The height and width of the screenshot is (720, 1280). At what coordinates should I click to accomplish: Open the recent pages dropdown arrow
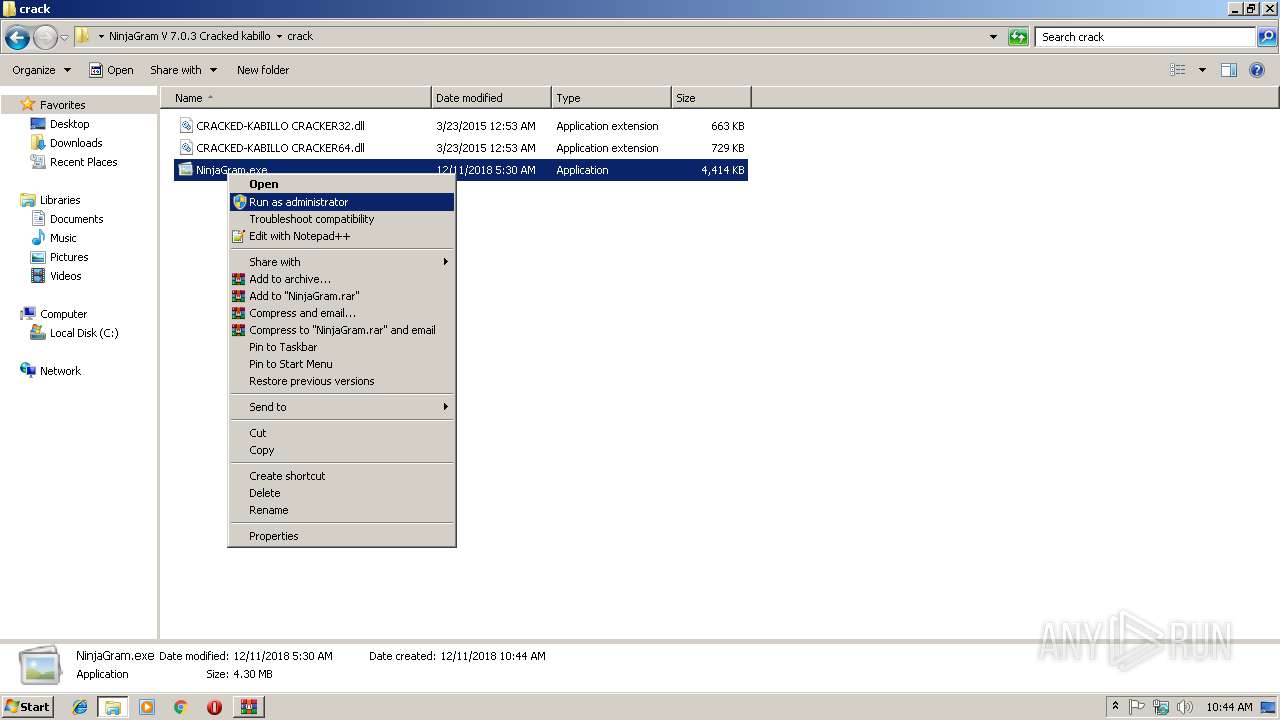point(65,38)
